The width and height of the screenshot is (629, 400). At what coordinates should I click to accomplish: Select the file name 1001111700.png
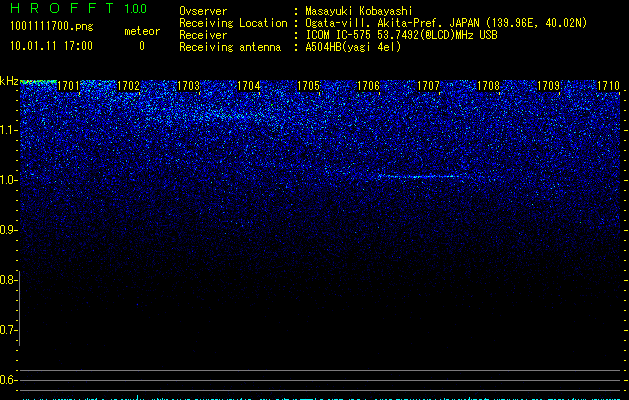52,27
